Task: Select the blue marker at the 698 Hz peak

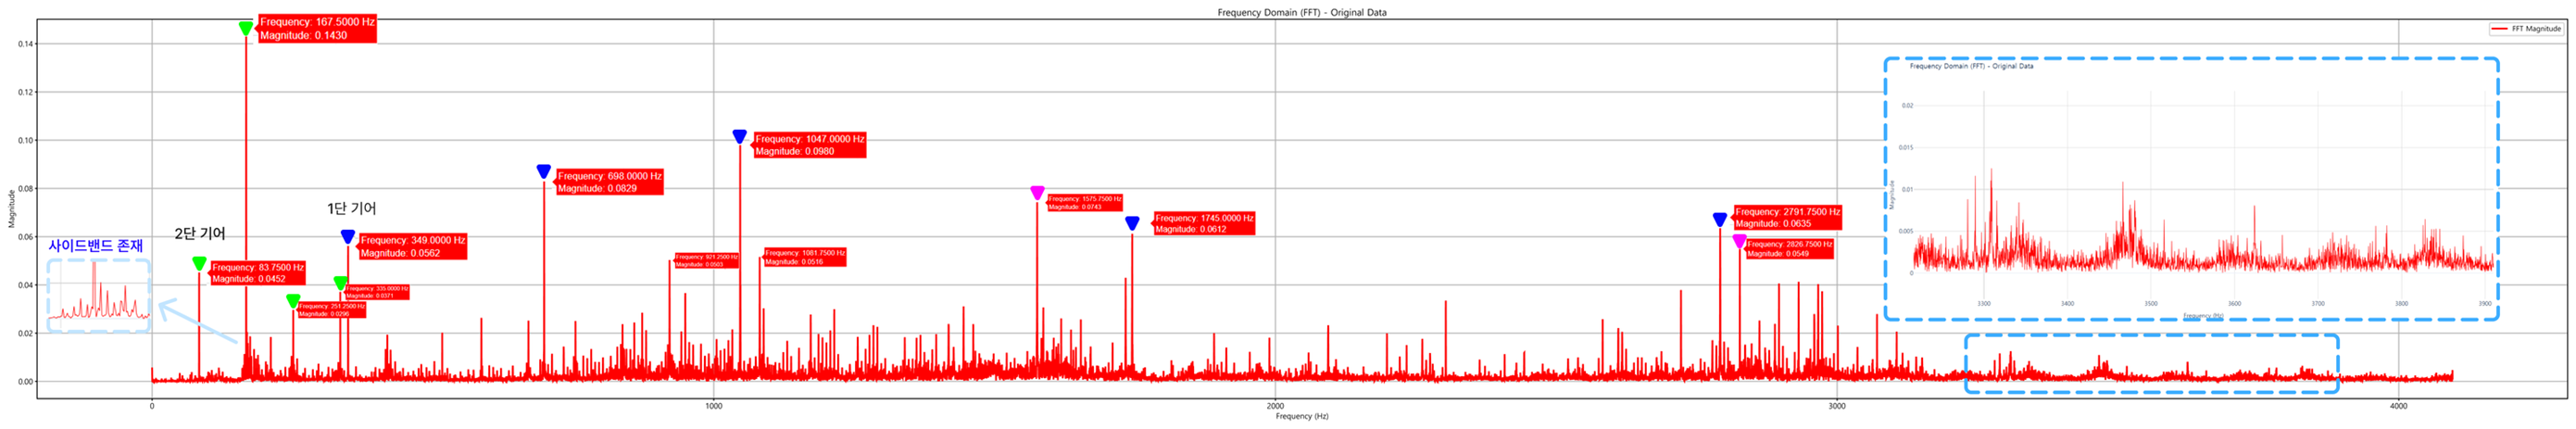Action: tap(543, 172)
